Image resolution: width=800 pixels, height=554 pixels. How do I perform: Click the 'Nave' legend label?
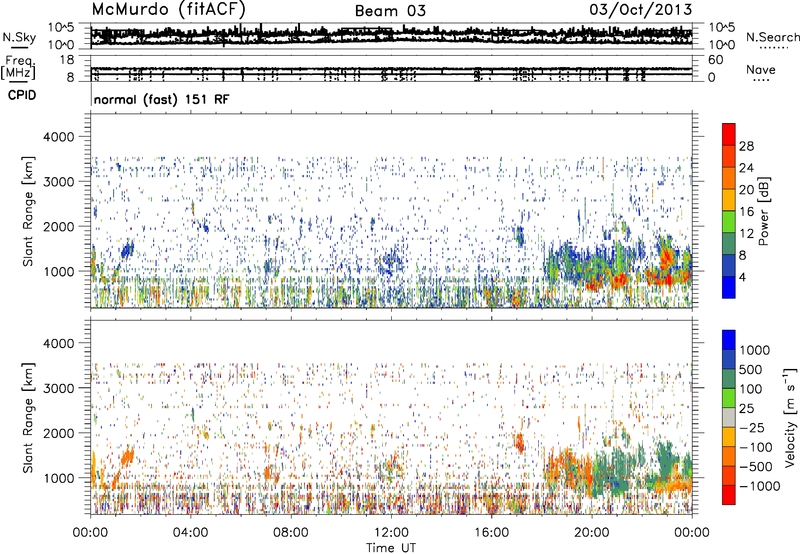tap(761, 70)
